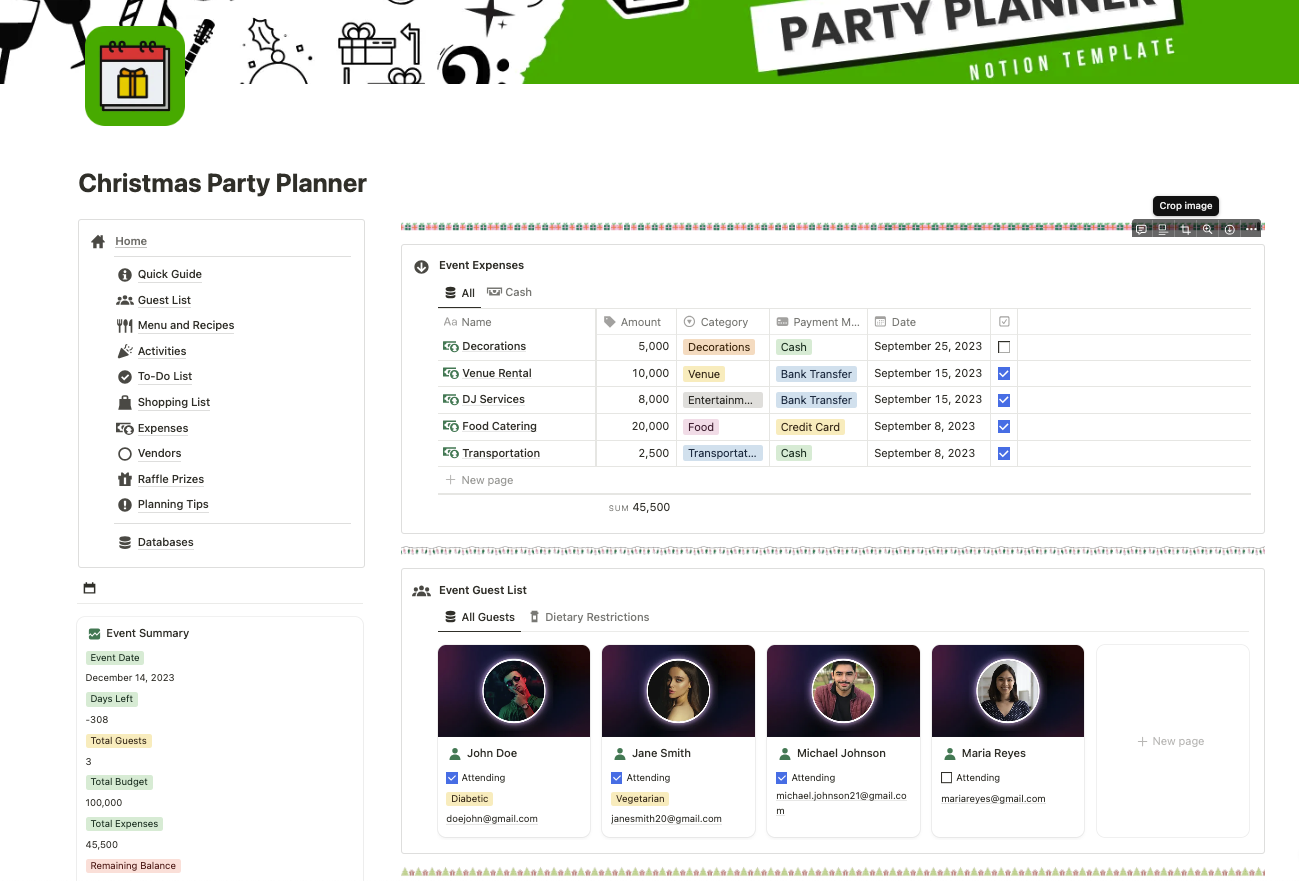This screenshot has width=1299, height=881.
Task: Click the image caption icon
Action: (x=1163, y=229)
